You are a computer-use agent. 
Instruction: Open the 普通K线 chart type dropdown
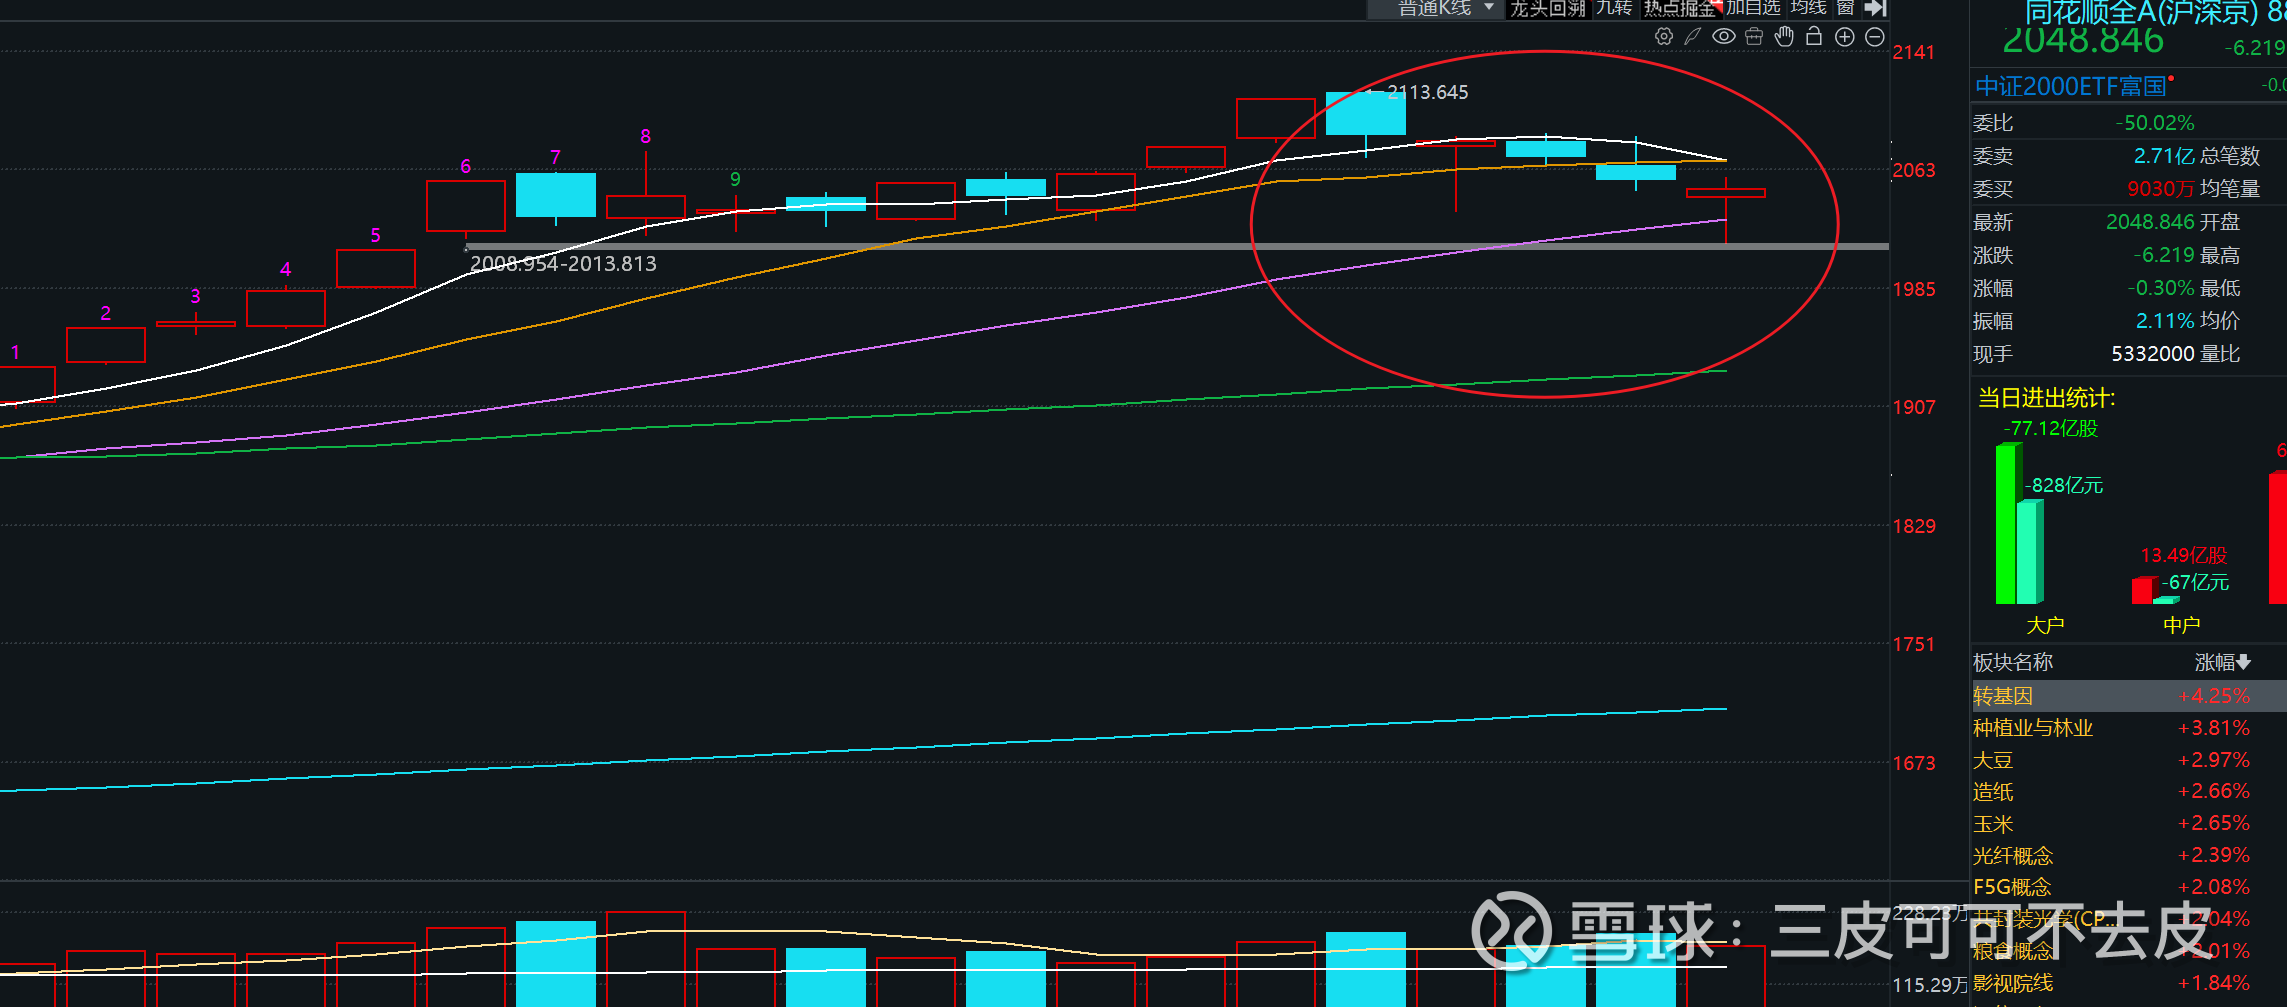pyautogui.click(x=1436, y=8)
